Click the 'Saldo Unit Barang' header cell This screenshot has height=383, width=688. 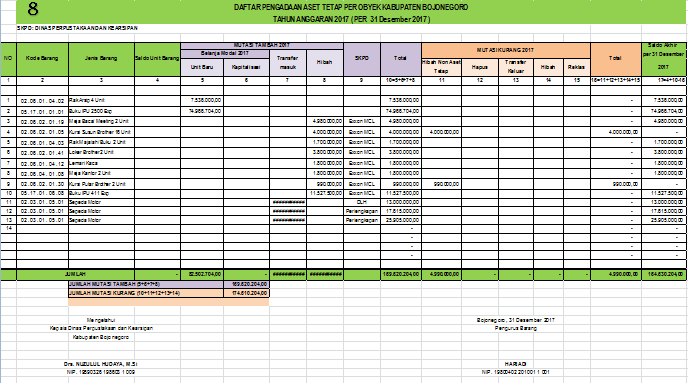point(157,59)
